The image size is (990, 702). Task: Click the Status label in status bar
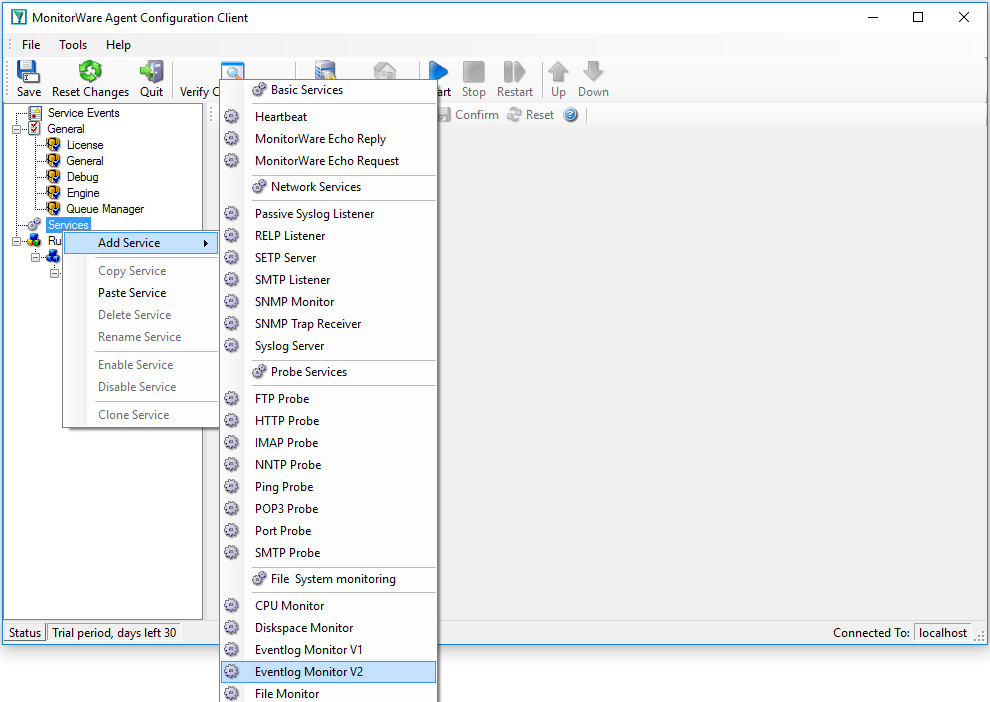click(25, 633)
